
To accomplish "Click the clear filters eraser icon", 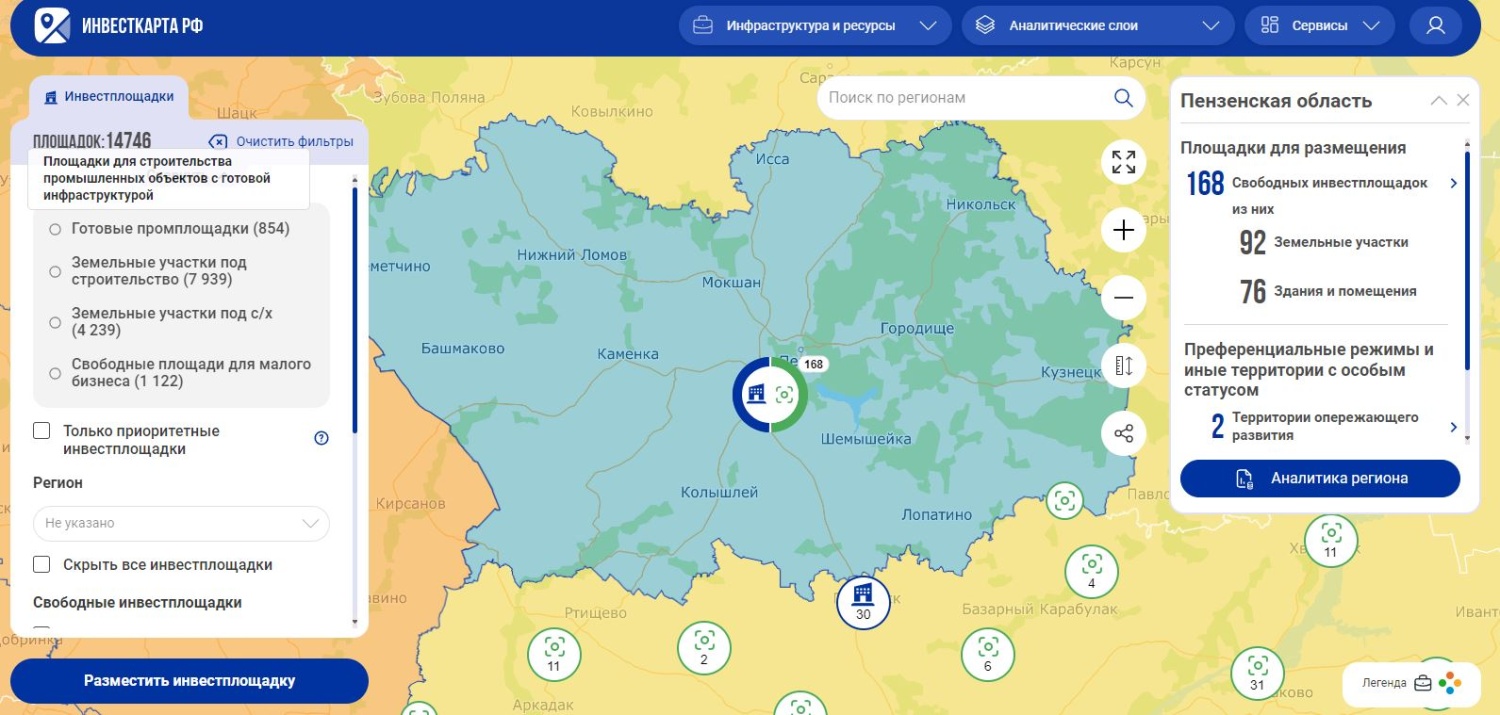I will tap(218, 142).
